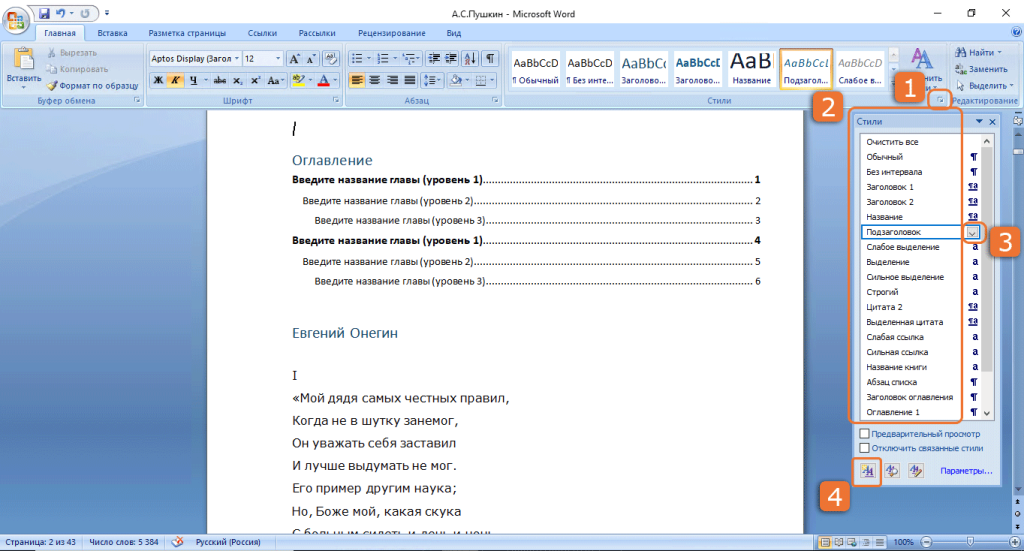
Task: Open the Стили pane launcher arrow
Action: coord(940,100)
